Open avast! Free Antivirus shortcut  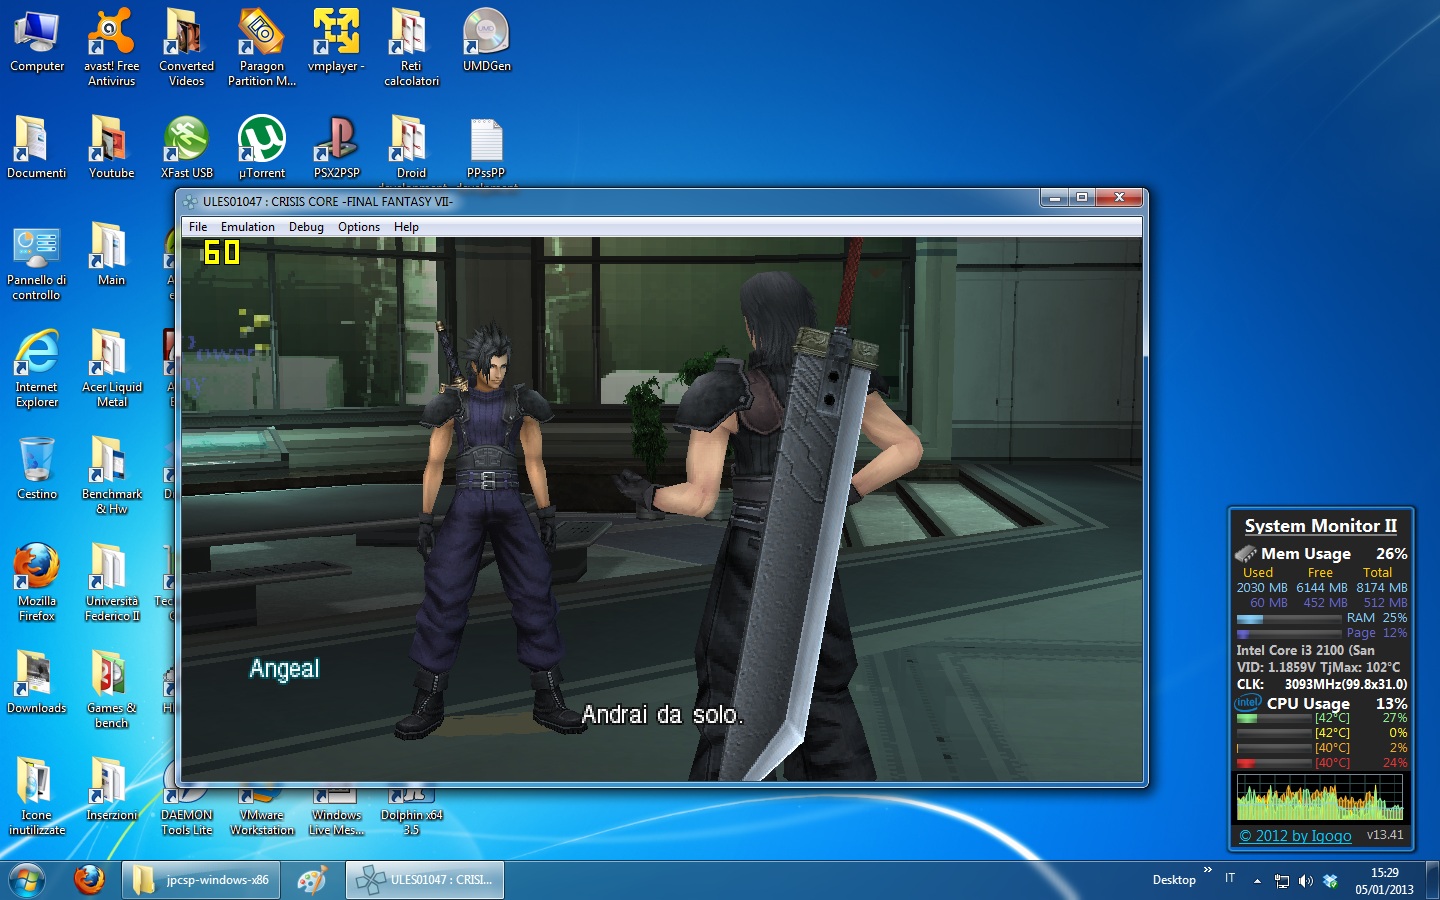tap(111, 34)
